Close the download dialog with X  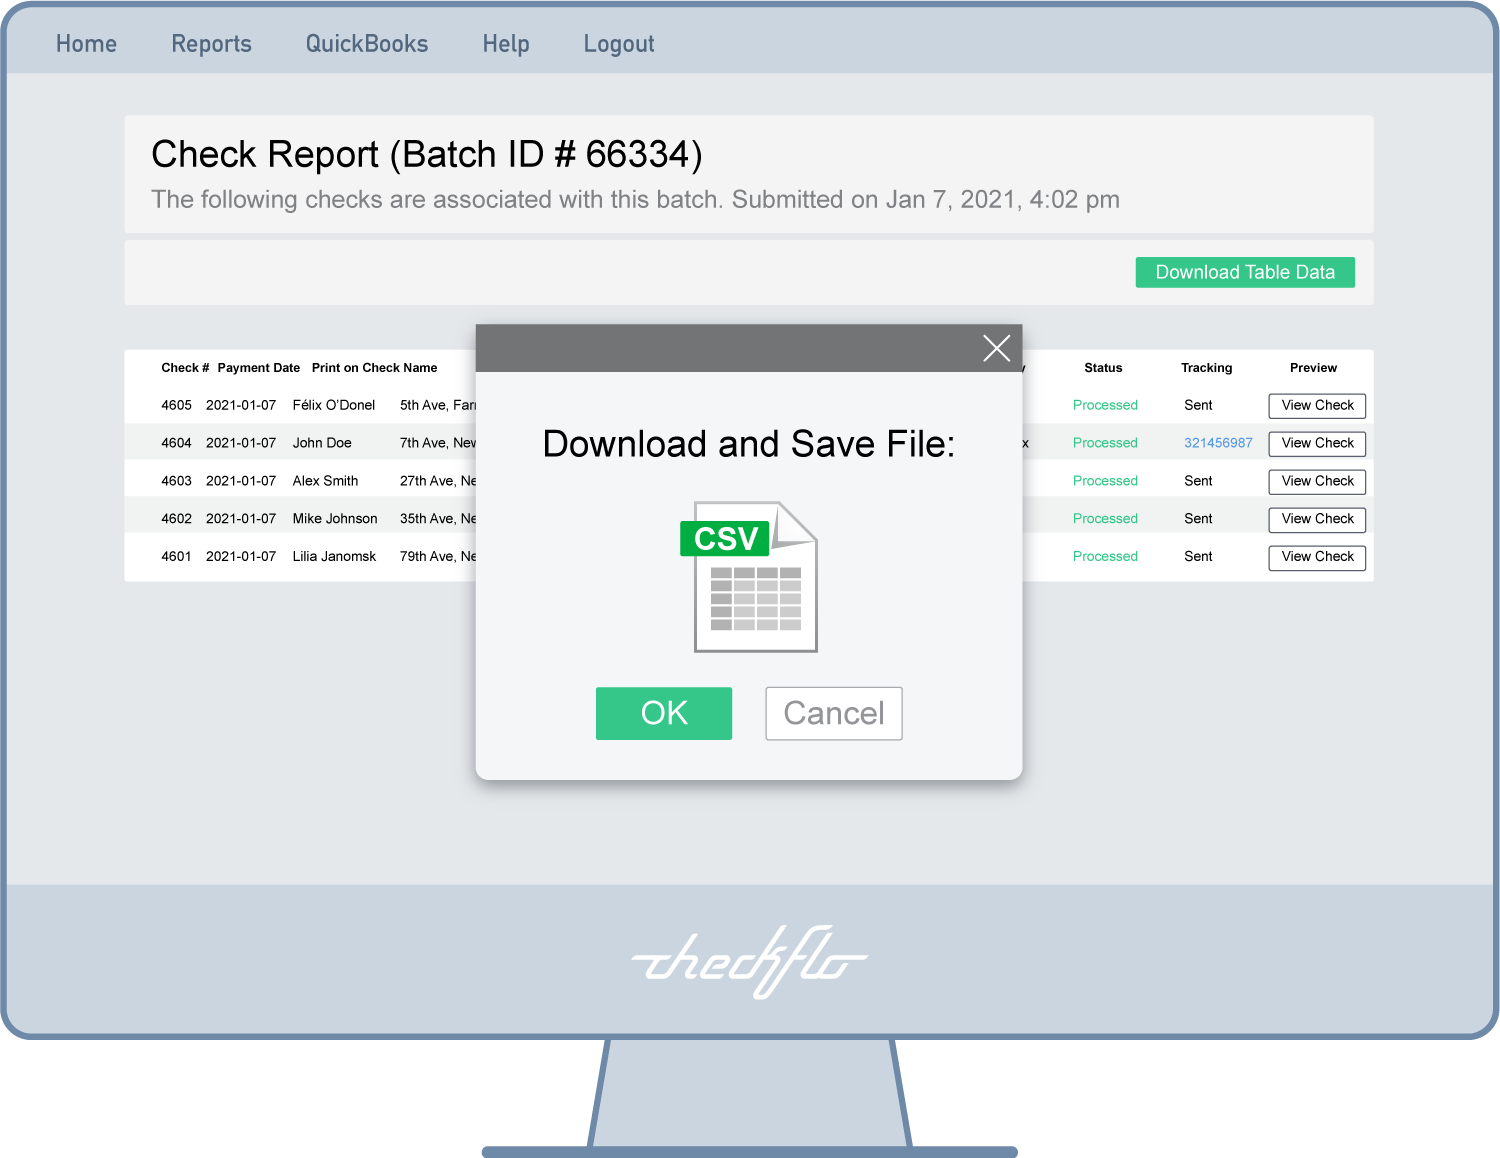pyautogui.click(x=996, y=348)
